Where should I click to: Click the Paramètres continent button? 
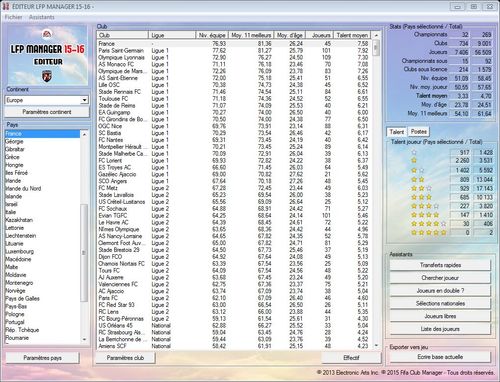click(47, 112)
